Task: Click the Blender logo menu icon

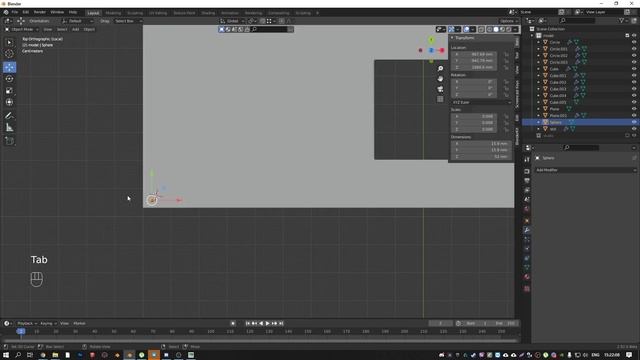Action: (x=6, y=12)
